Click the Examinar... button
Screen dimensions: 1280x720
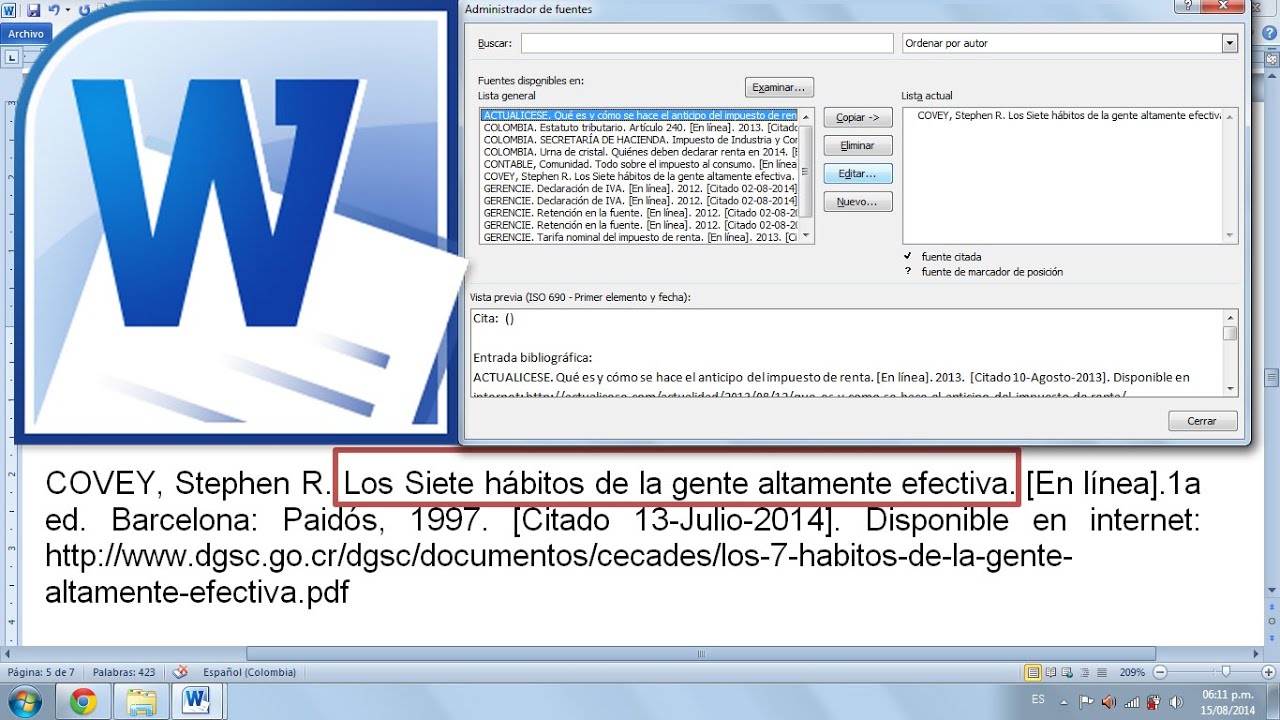pos(779,87)
